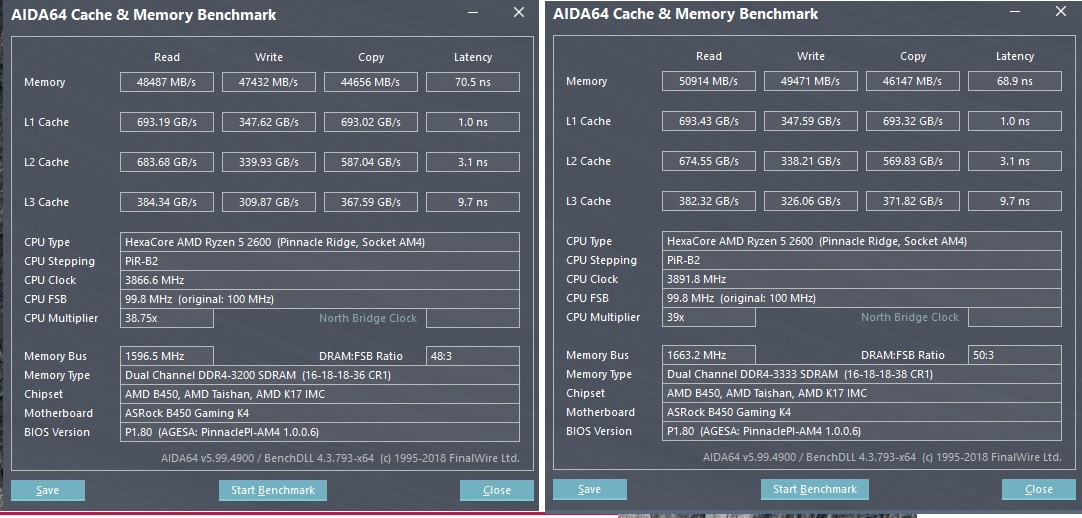Click the L3 Cache Write value 326.06 GB/s
Viewport: 1082px width, 518px height.
click(811, 201)
